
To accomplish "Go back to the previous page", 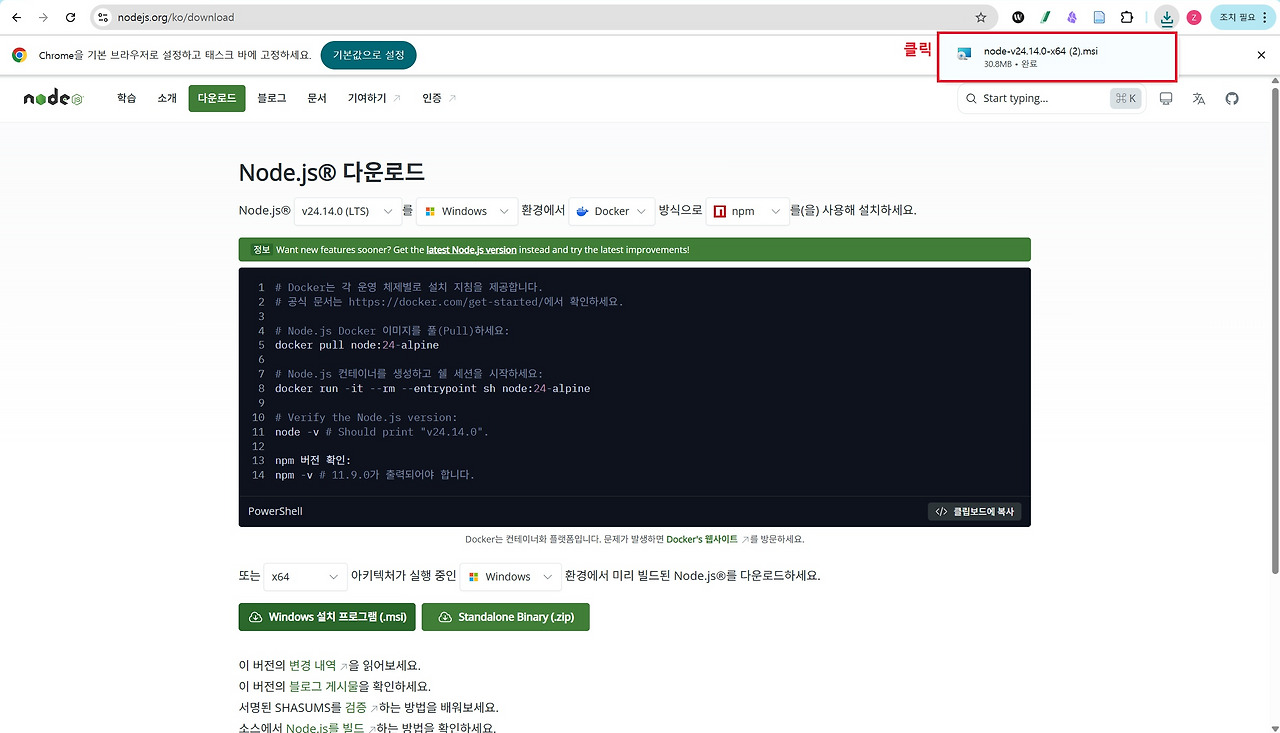I will pyautogui.click(x=16, y=17).
